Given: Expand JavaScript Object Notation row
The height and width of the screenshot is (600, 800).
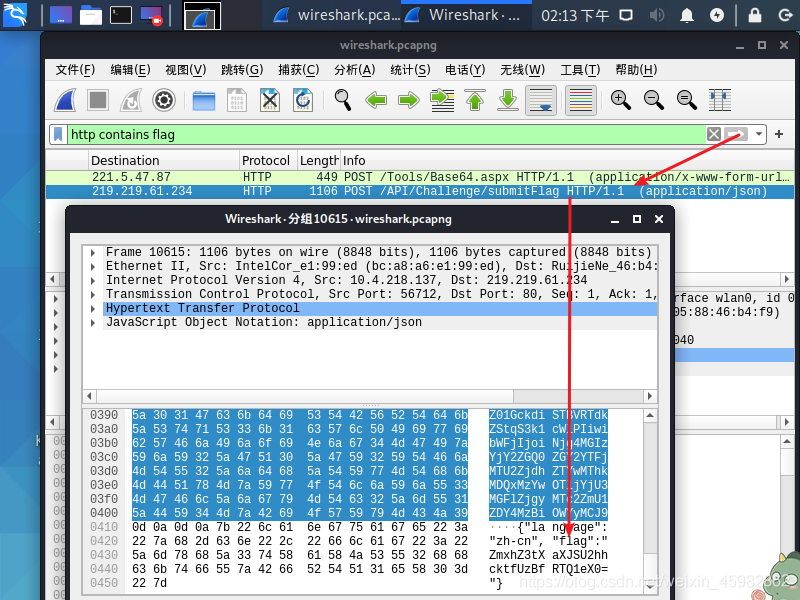Looking at the screenshot, I should (x=93, y=322).
